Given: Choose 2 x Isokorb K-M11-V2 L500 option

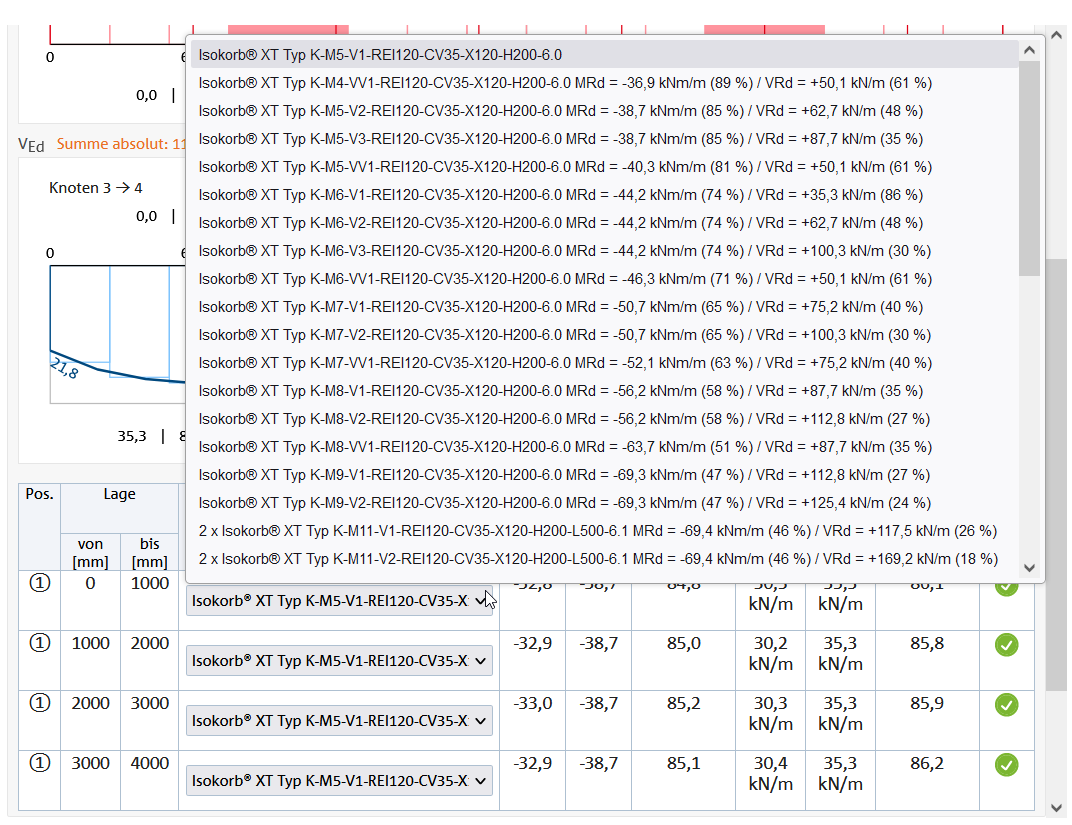Looking at the screenshot, I should (x=604, y=559).
